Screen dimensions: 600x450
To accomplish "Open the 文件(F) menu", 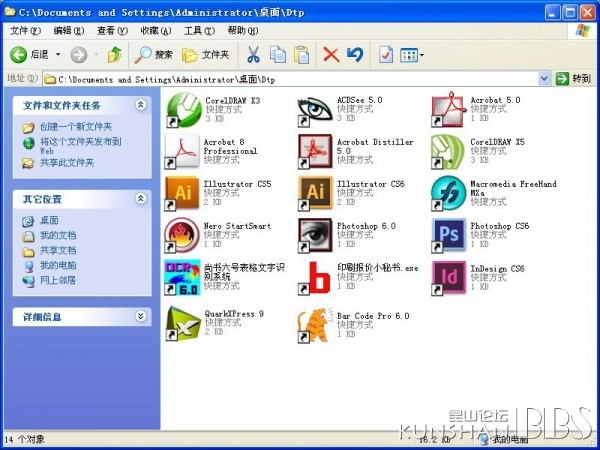I will [25, 31].
